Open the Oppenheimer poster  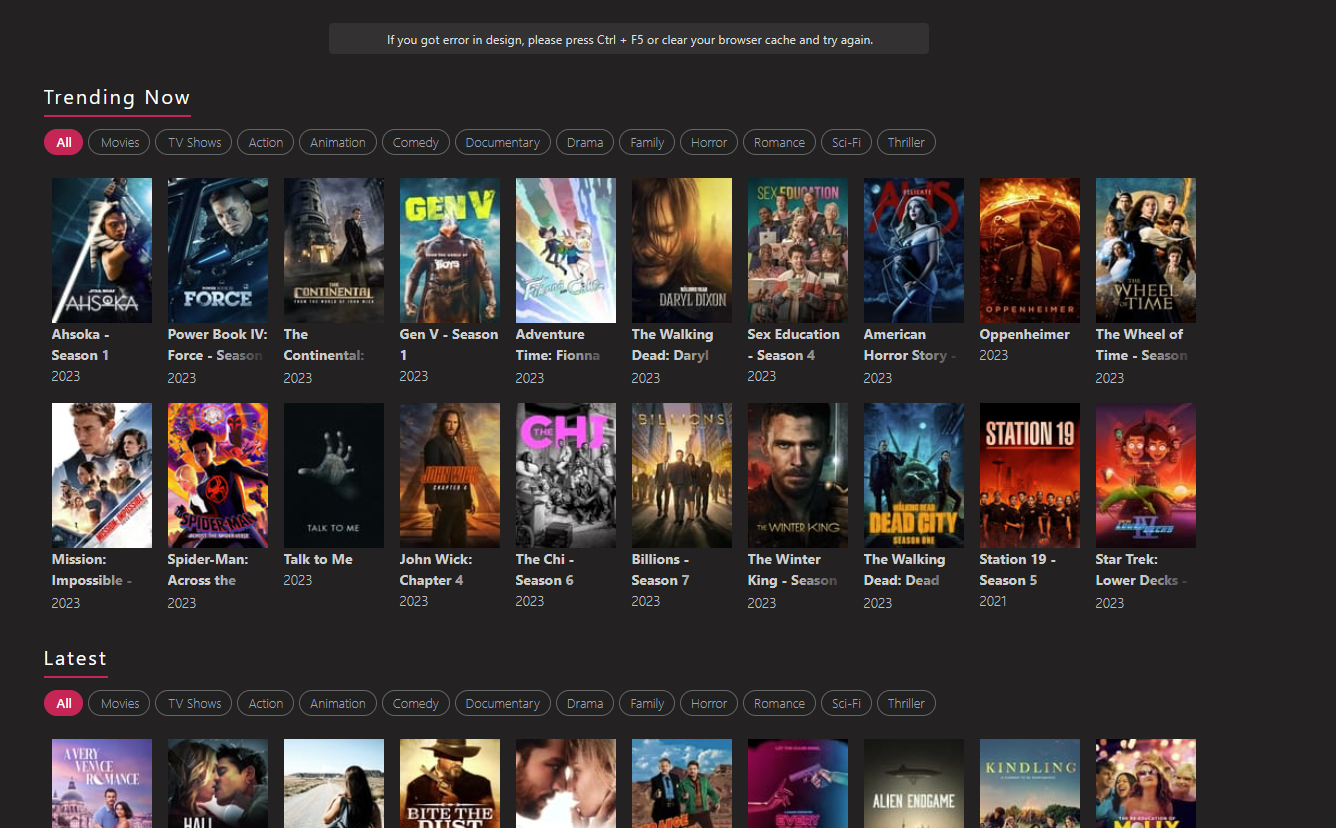[x=1030, y=250]
